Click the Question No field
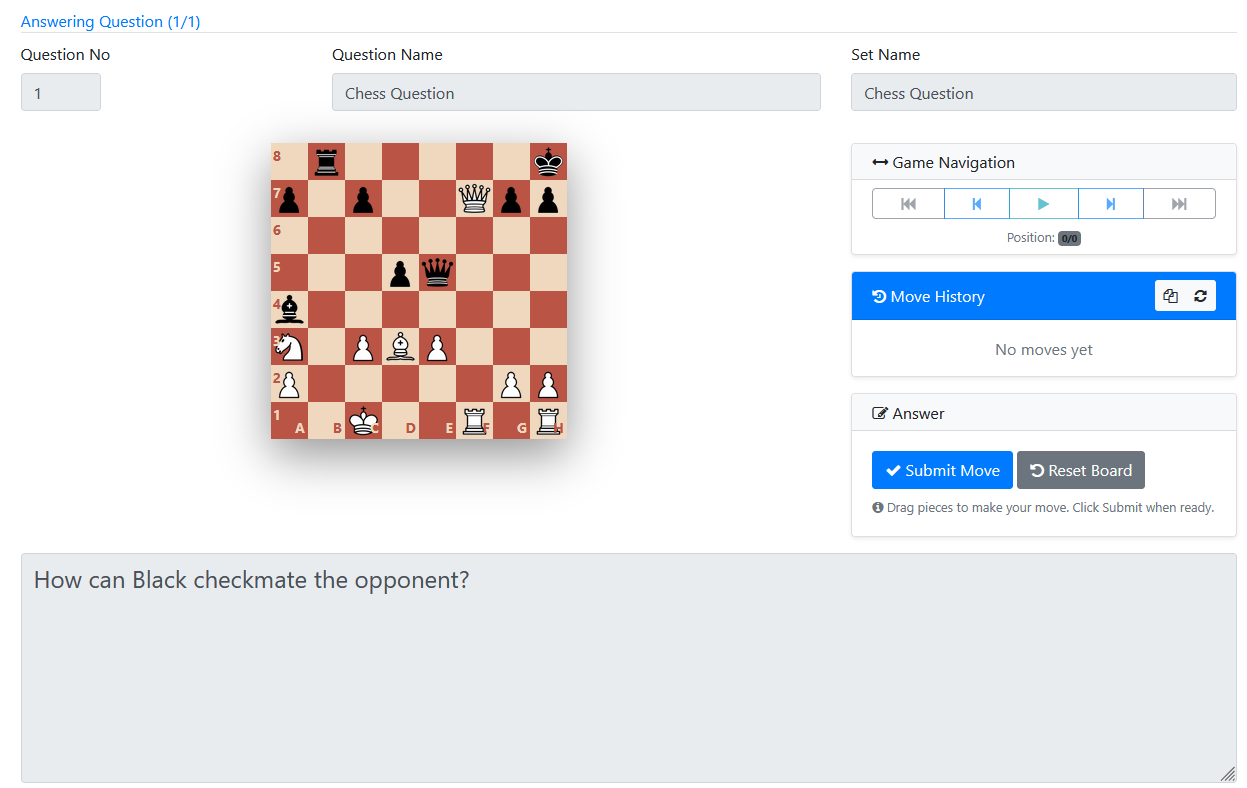 click(x=61, y=92)
